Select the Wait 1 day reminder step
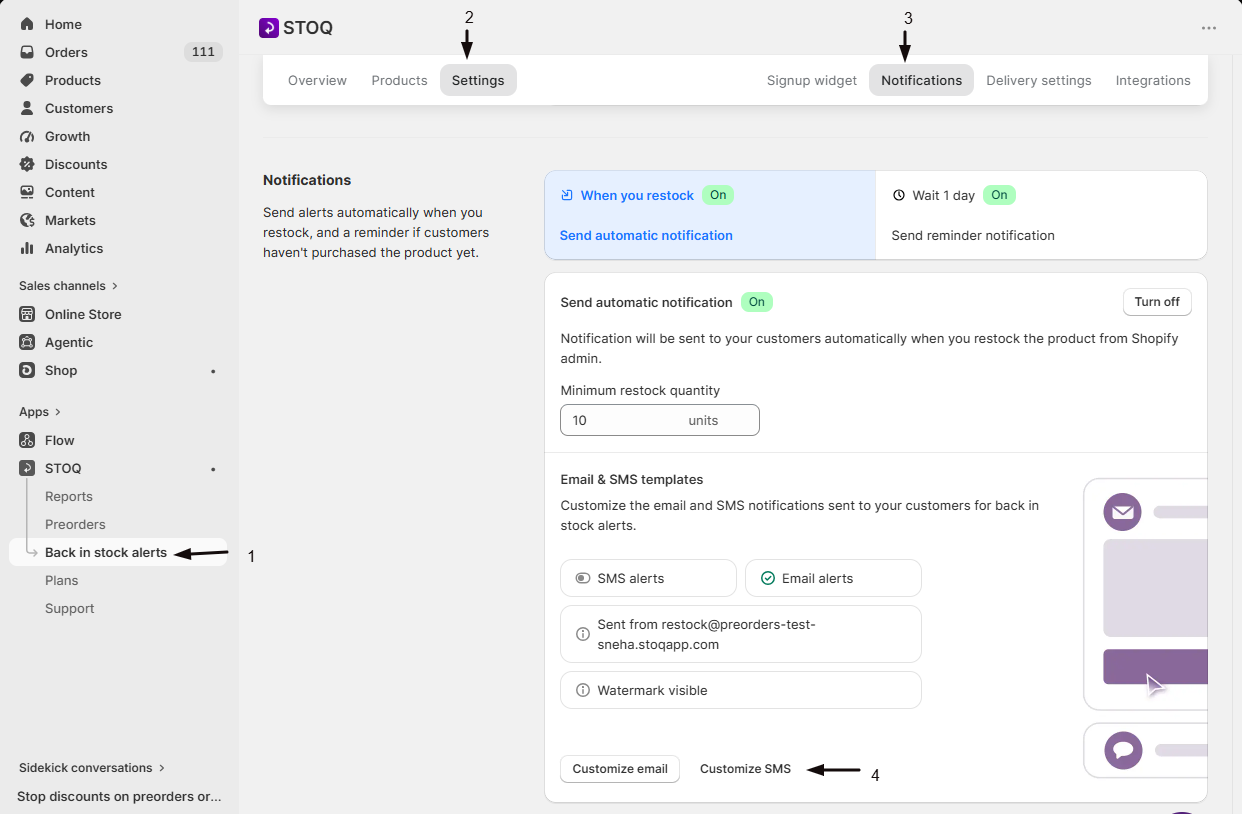The height and width of the screenshot is (814, 1242). coord(1041,215)
